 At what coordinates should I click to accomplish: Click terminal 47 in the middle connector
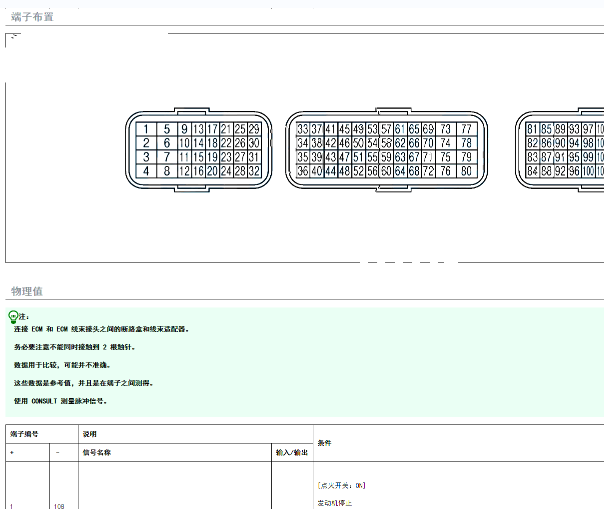point(344,157)
